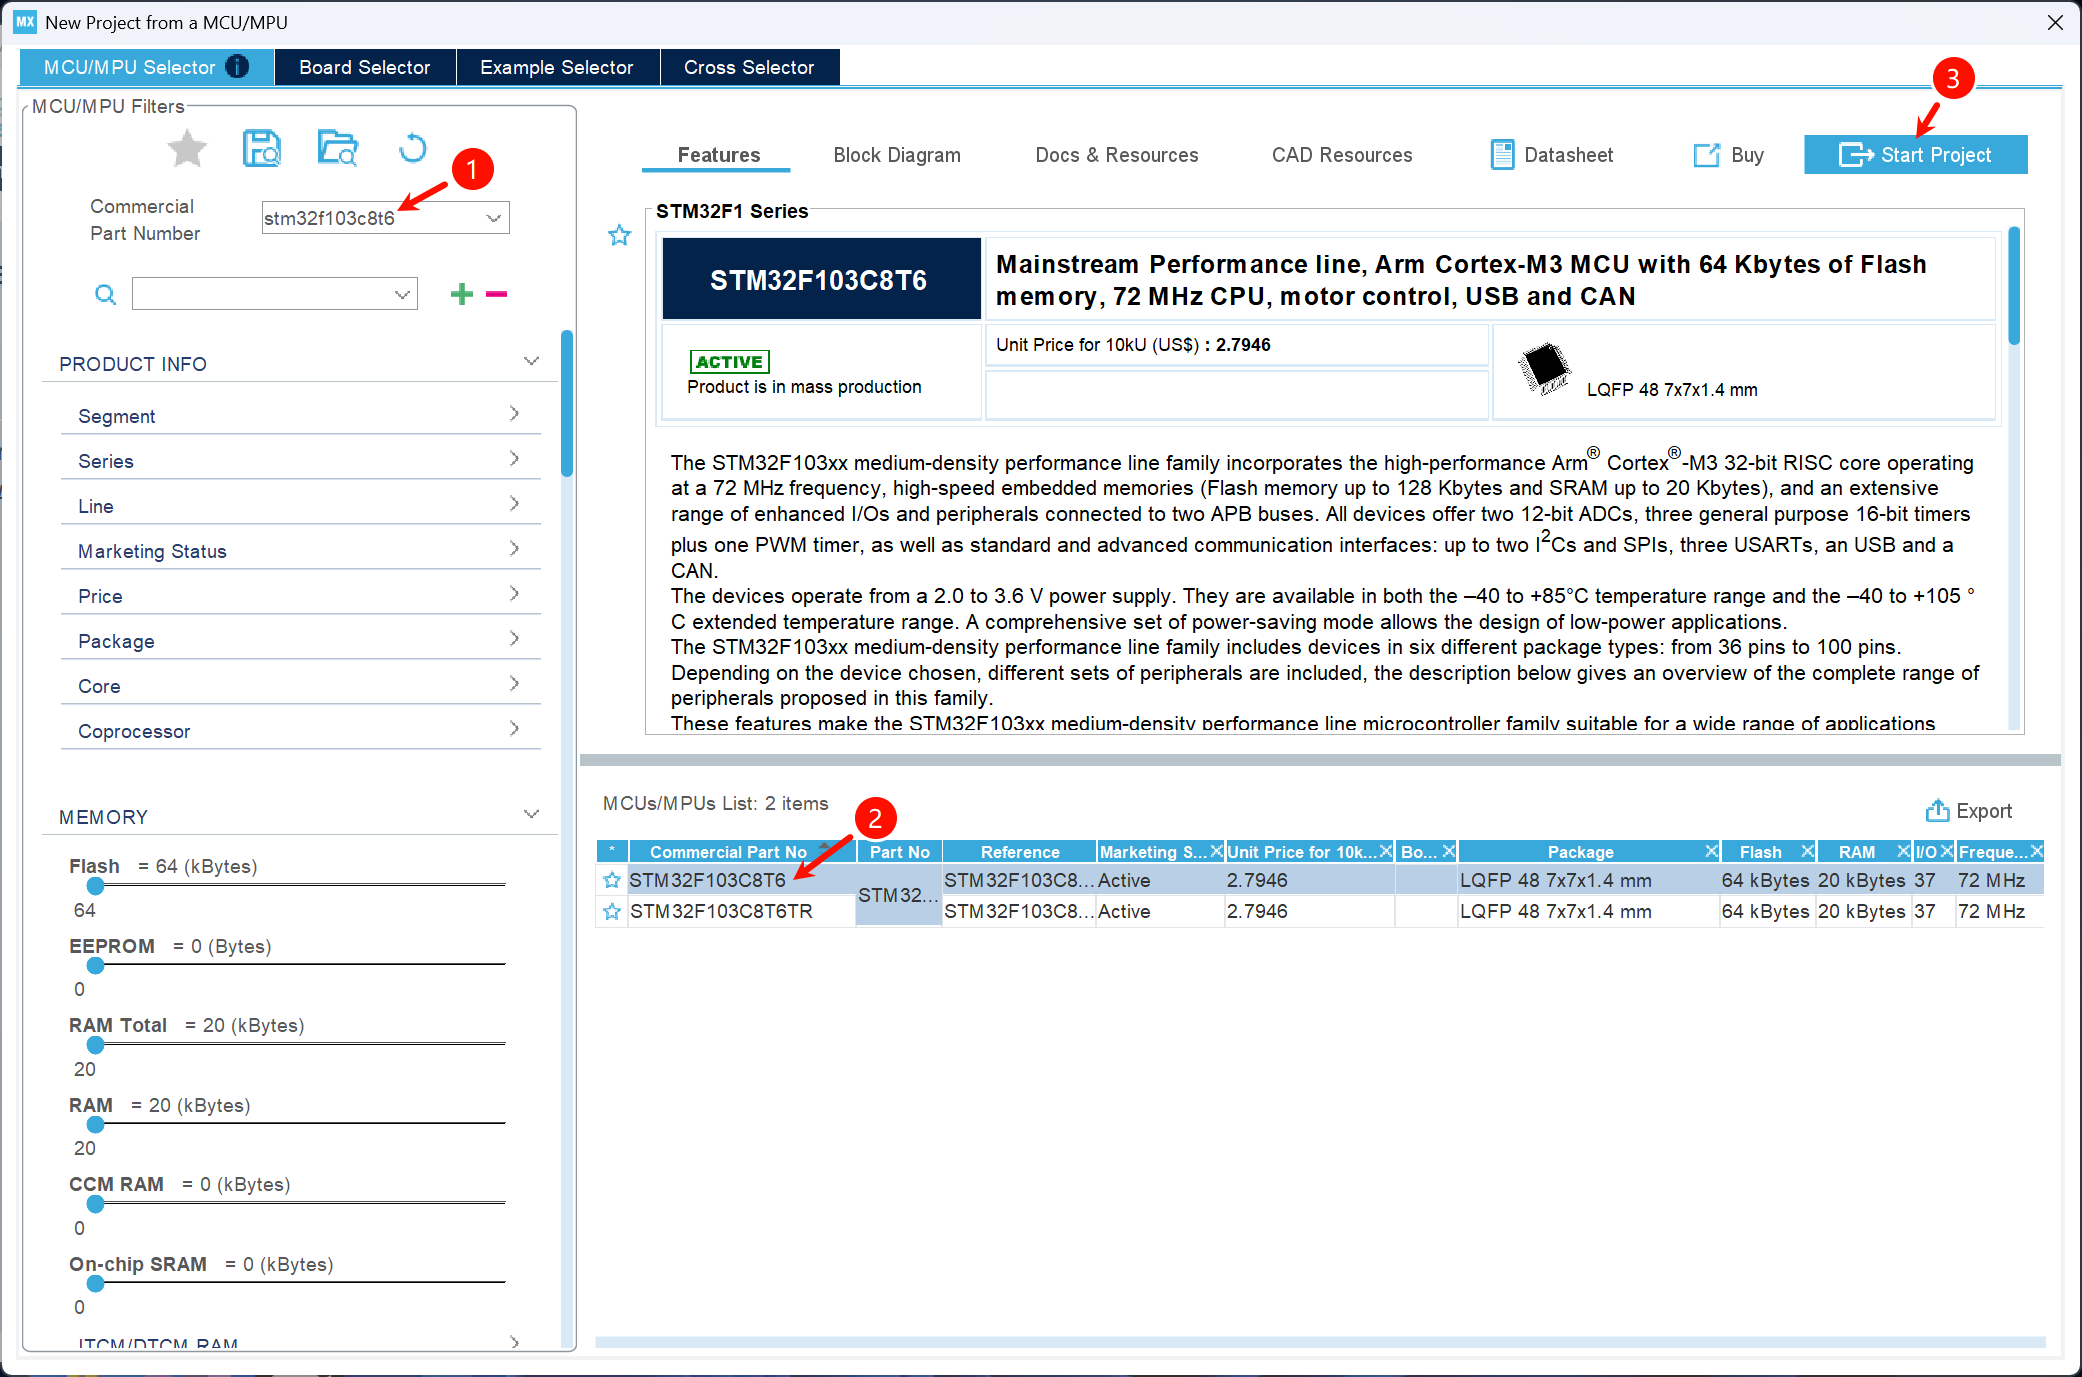The height and width of the screenshot is (1377, 2082).
Task: Switch to the Cross Selector tab
Action: [x=749, y=67]
